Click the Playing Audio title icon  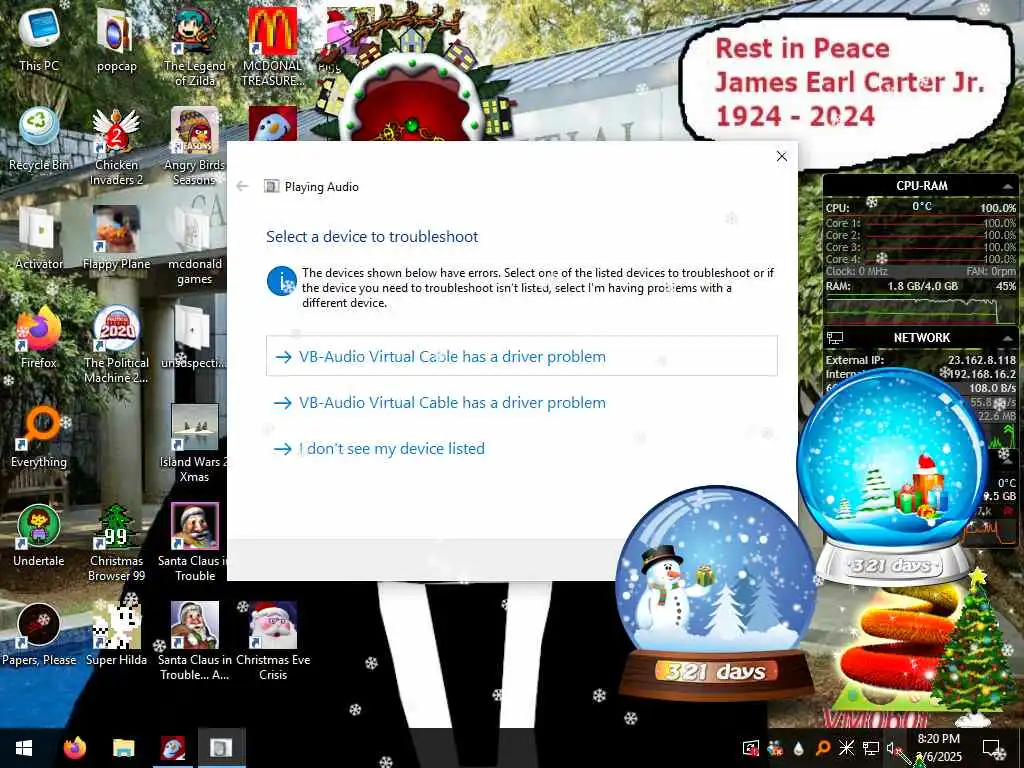[x=271, y=186]
